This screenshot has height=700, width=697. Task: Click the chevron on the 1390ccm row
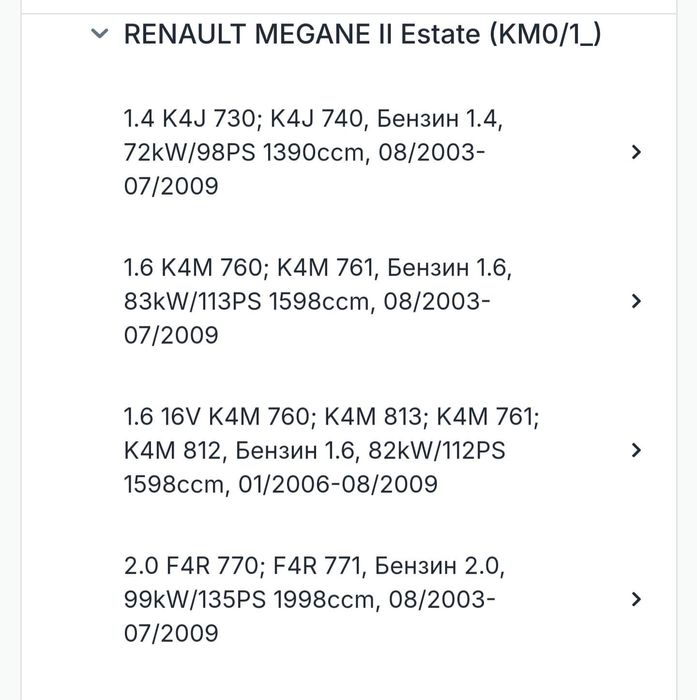coord(636,152)
